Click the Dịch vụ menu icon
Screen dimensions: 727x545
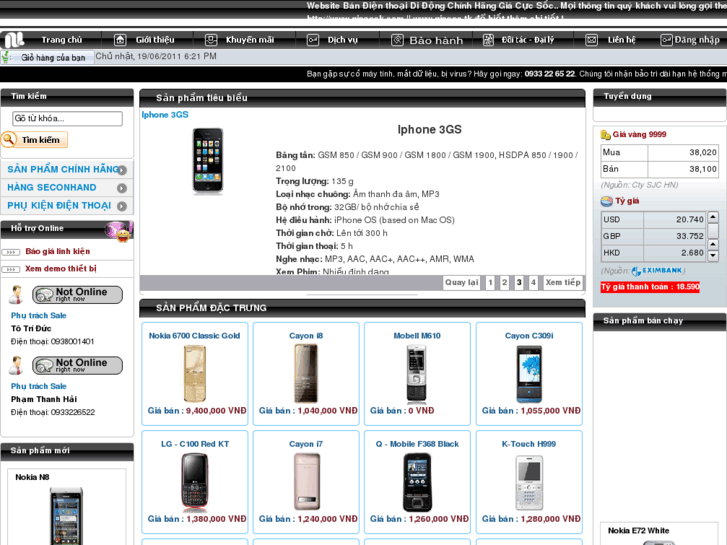coord(313,40)
